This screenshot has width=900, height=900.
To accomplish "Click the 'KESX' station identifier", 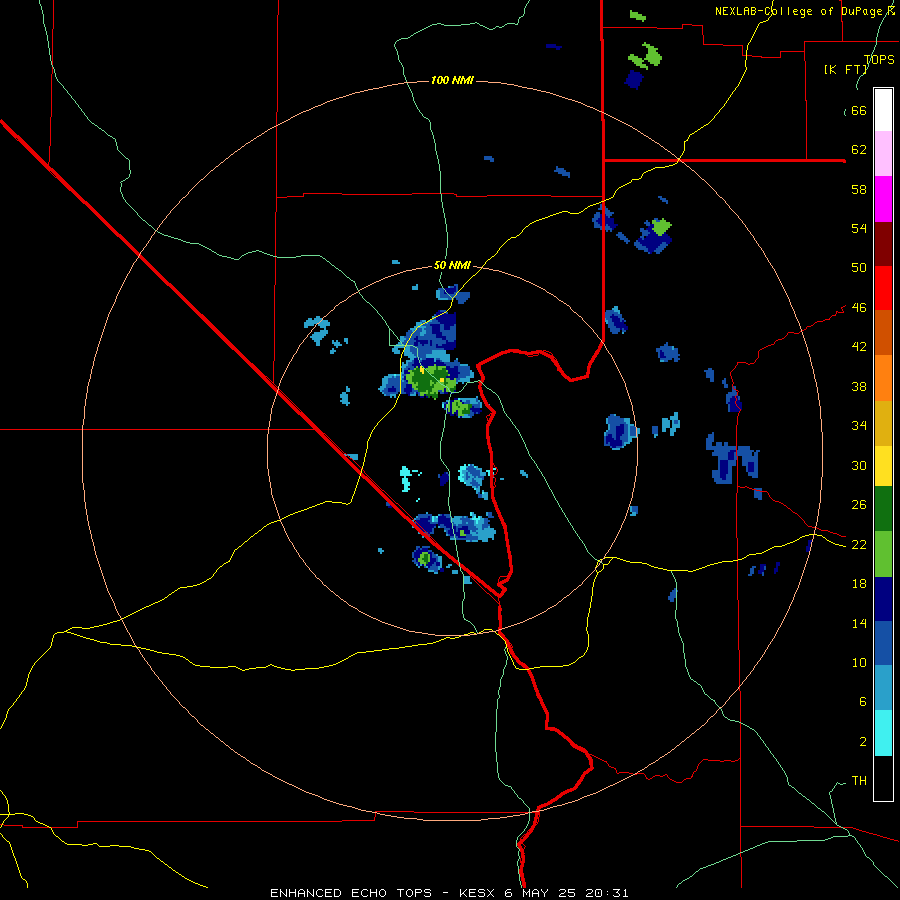I will [x=478, y=893].
